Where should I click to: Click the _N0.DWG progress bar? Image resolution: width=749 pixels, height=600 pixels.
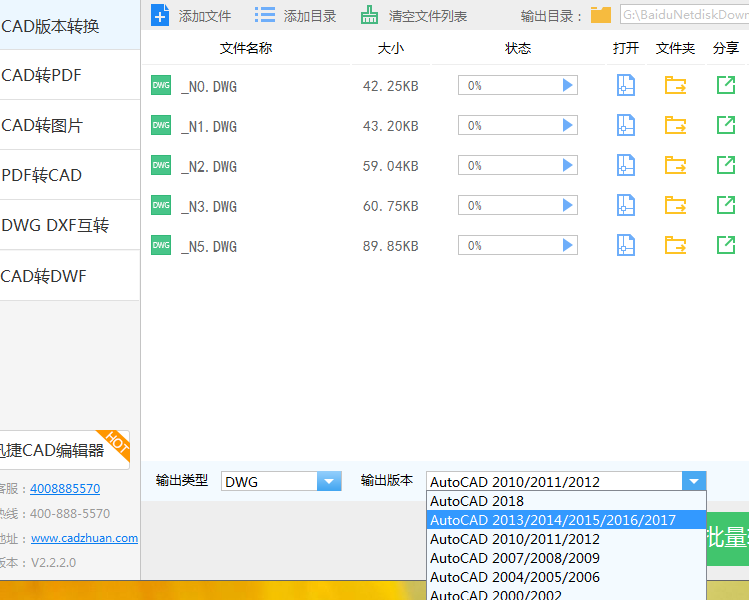(x=518, y=86)
